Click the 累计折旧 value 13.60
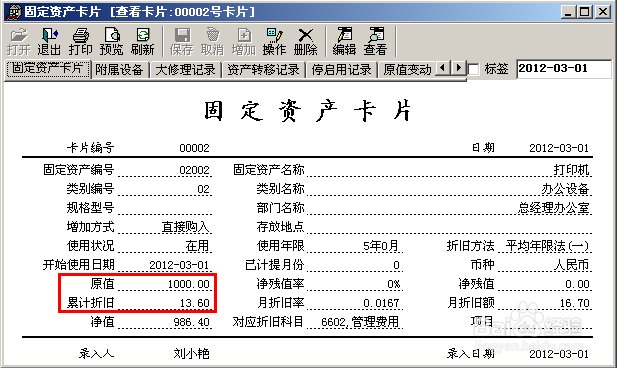Screen dimensions: 617x368 195,303
